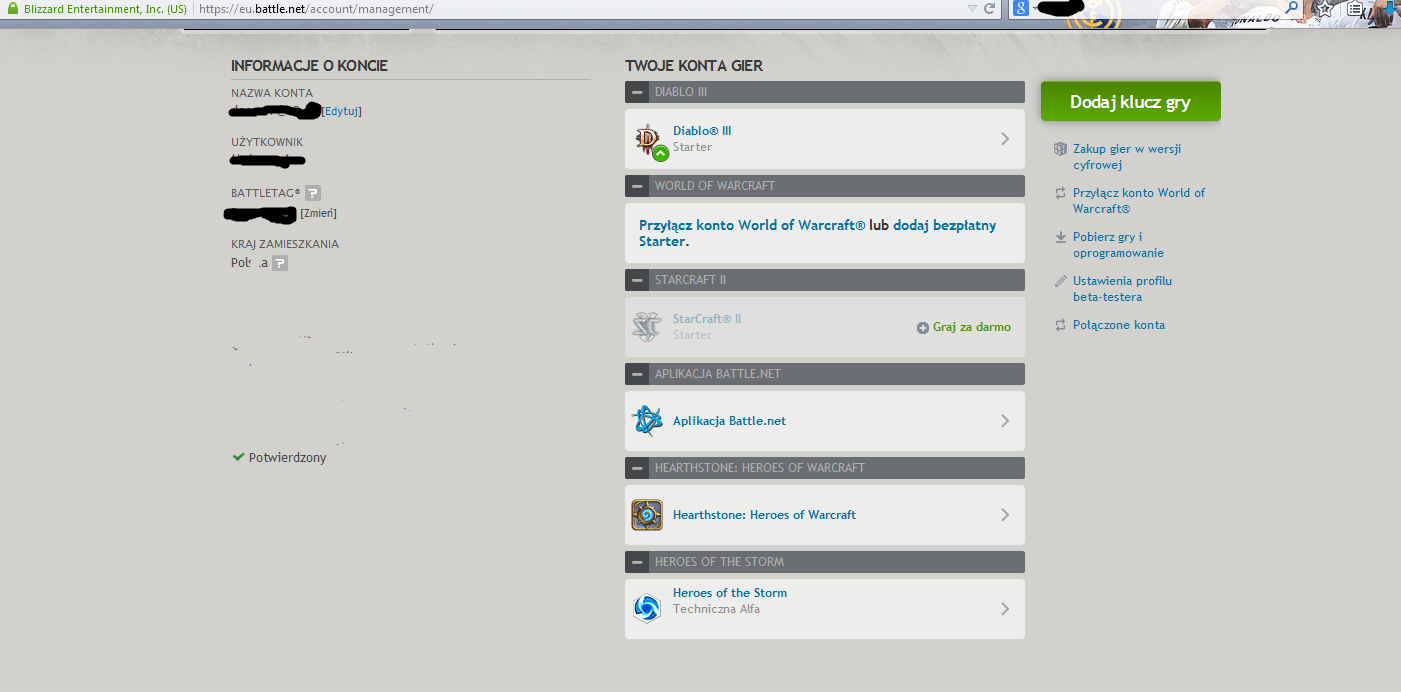This screenshot has height=692, width=1401.
Task: Click the Heroes of the Storm icon
Action: [647, 608]
